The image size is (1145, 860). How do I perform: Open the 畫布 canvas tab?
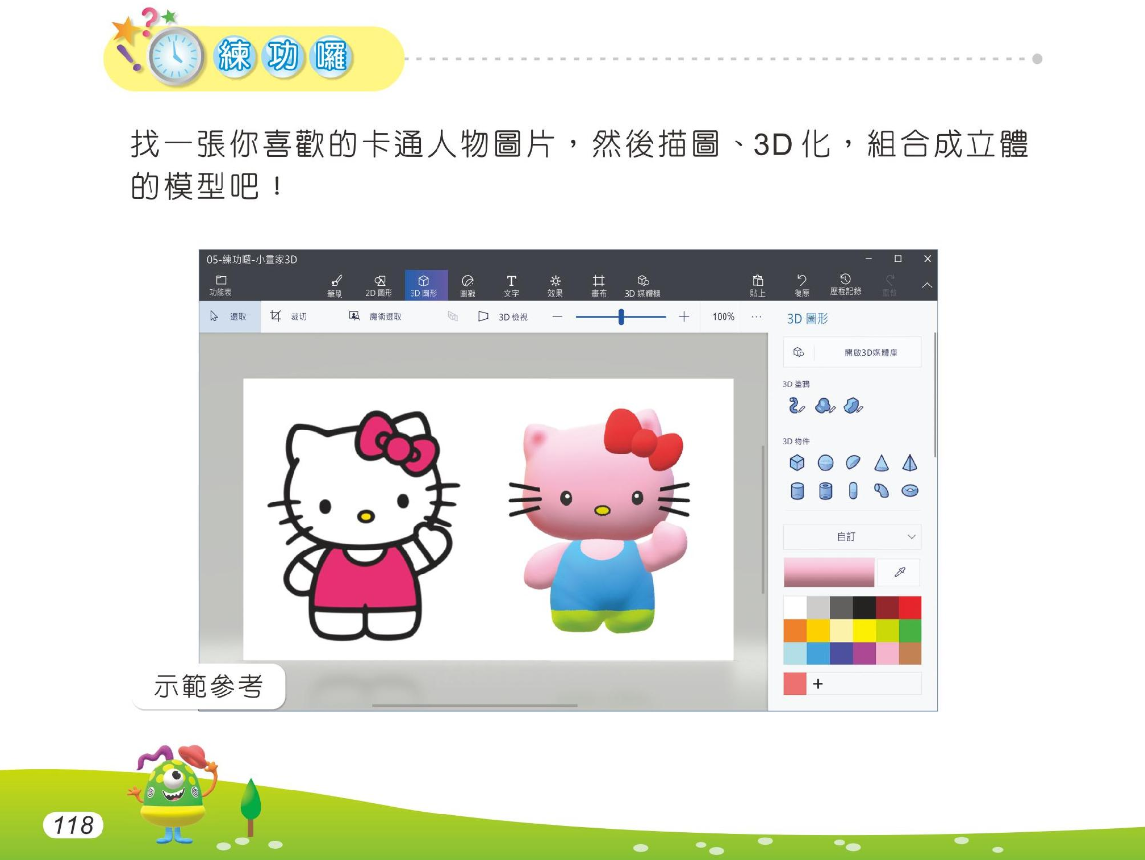point(599,285)
